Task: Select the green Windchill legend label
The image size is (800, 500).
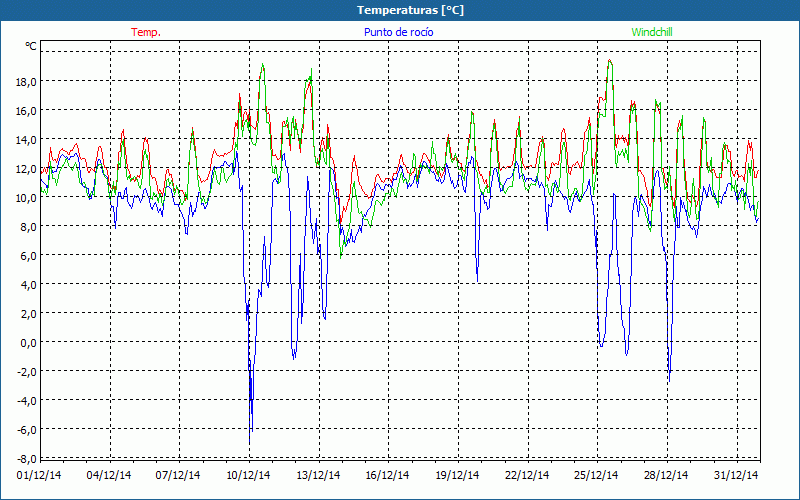Action: click(x=652, y=32)
